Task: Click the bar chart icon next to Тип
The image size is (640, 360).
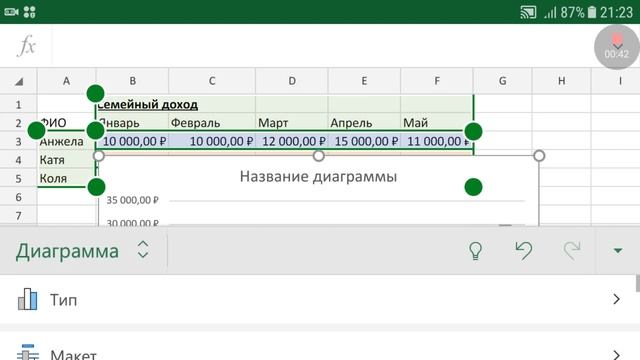Action: pos(28,299)
